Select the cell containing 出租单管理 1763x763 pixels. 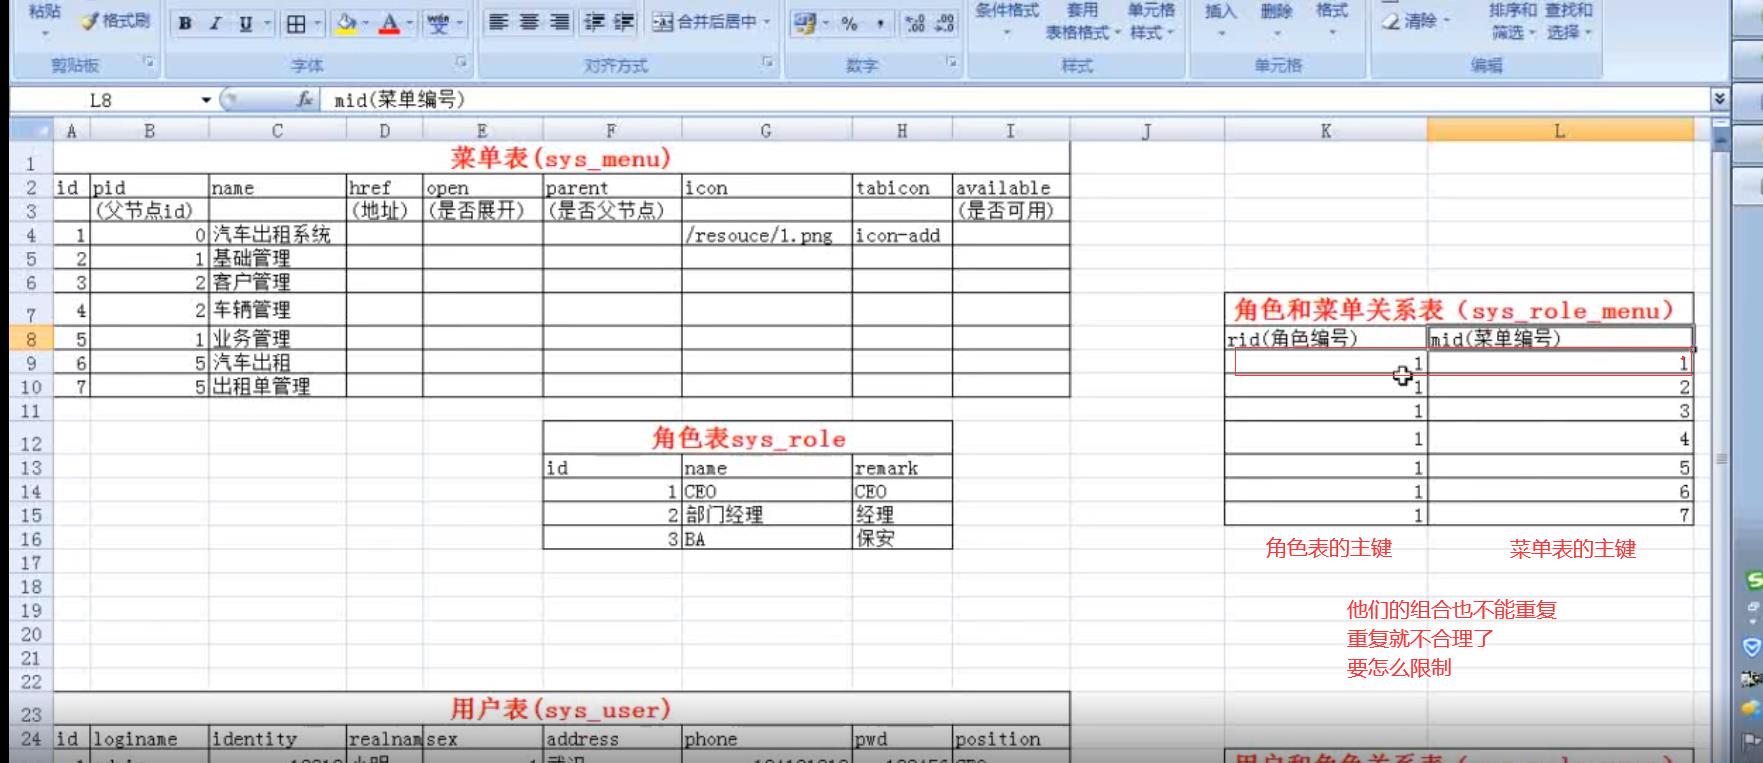pos(277,386)
